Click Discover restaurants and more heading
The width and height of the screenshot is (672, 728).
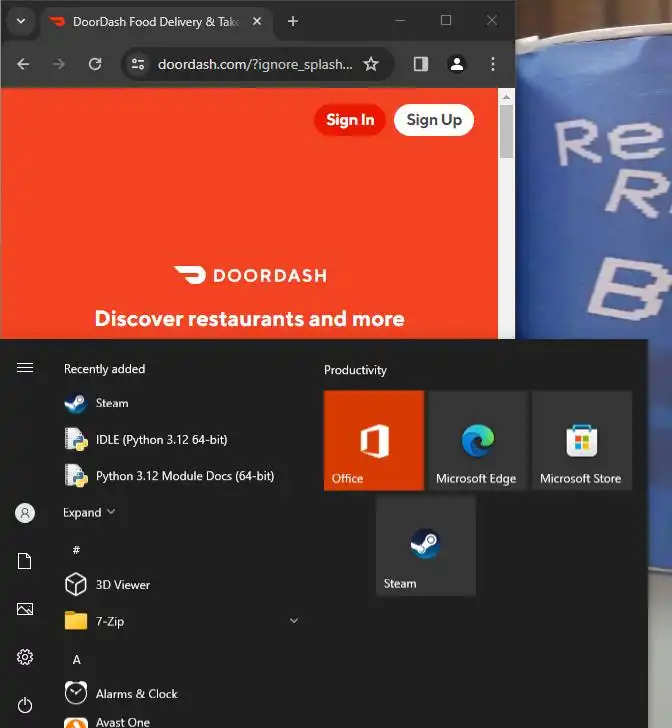[x=250, y=319]
